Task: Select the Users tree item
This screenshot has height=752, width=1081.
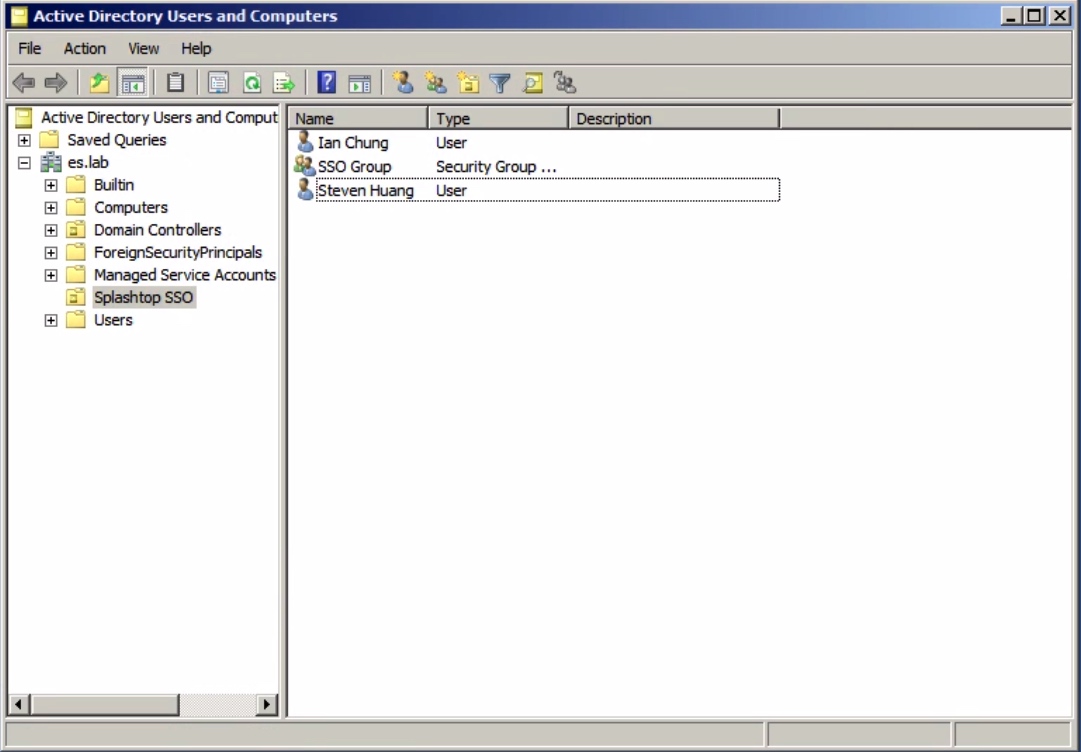Action: (x=113, y=320)
